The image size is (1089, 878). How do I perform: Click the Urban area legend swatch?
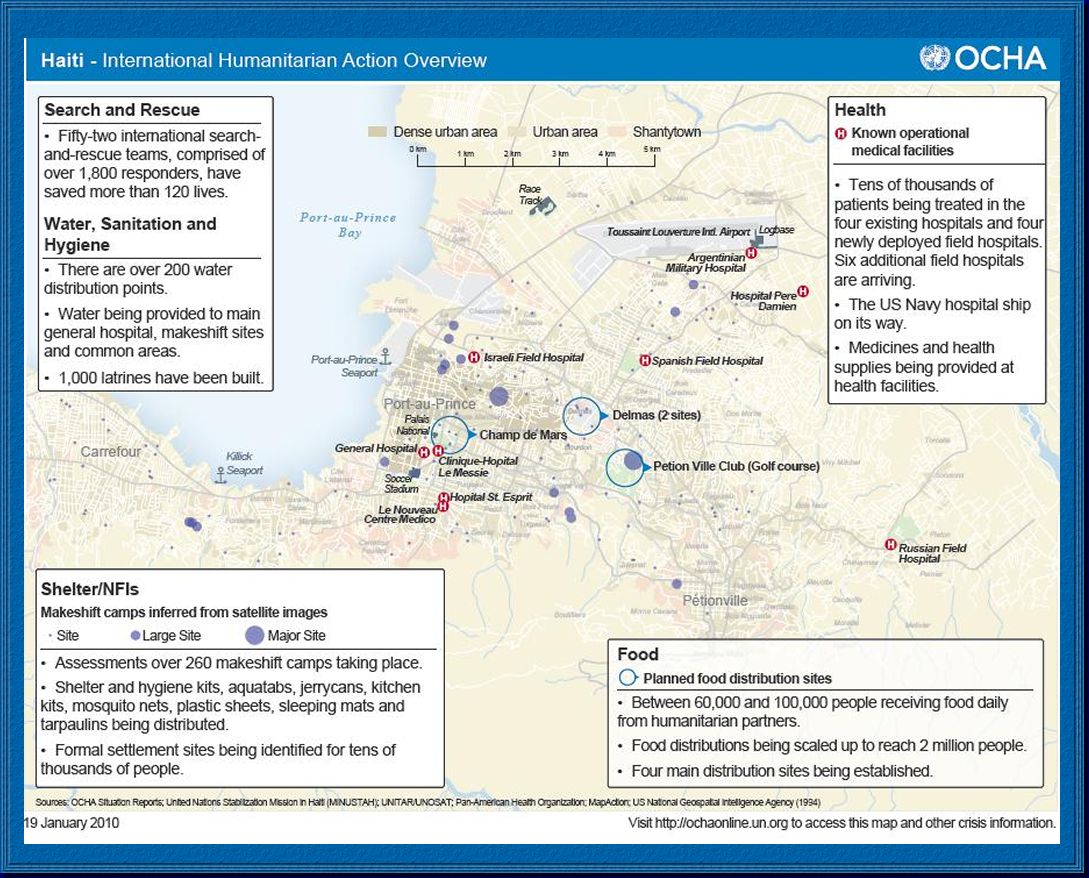[517, 131]
